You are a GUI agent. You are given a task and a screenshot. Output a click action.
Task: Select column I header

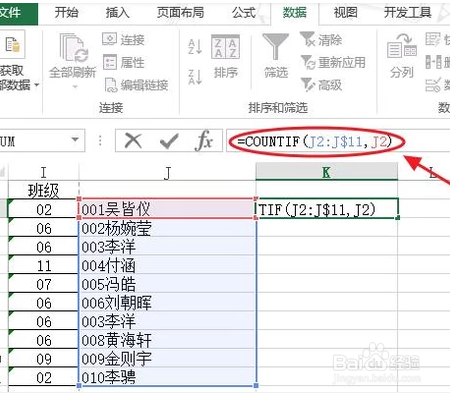[43, 173]
